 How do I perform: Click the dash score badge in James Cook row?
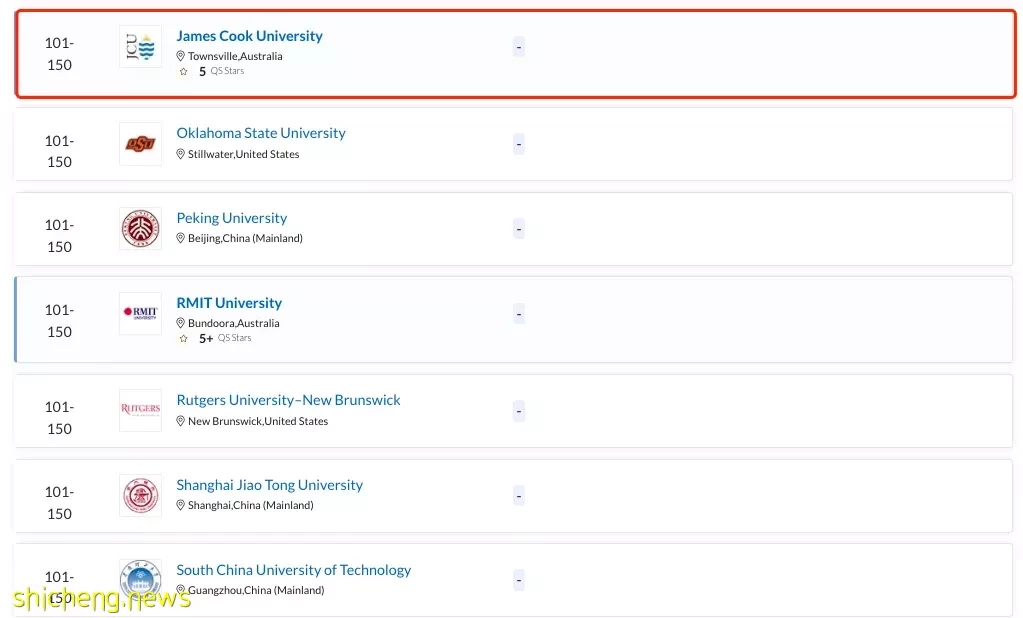[x=519, y=47]
